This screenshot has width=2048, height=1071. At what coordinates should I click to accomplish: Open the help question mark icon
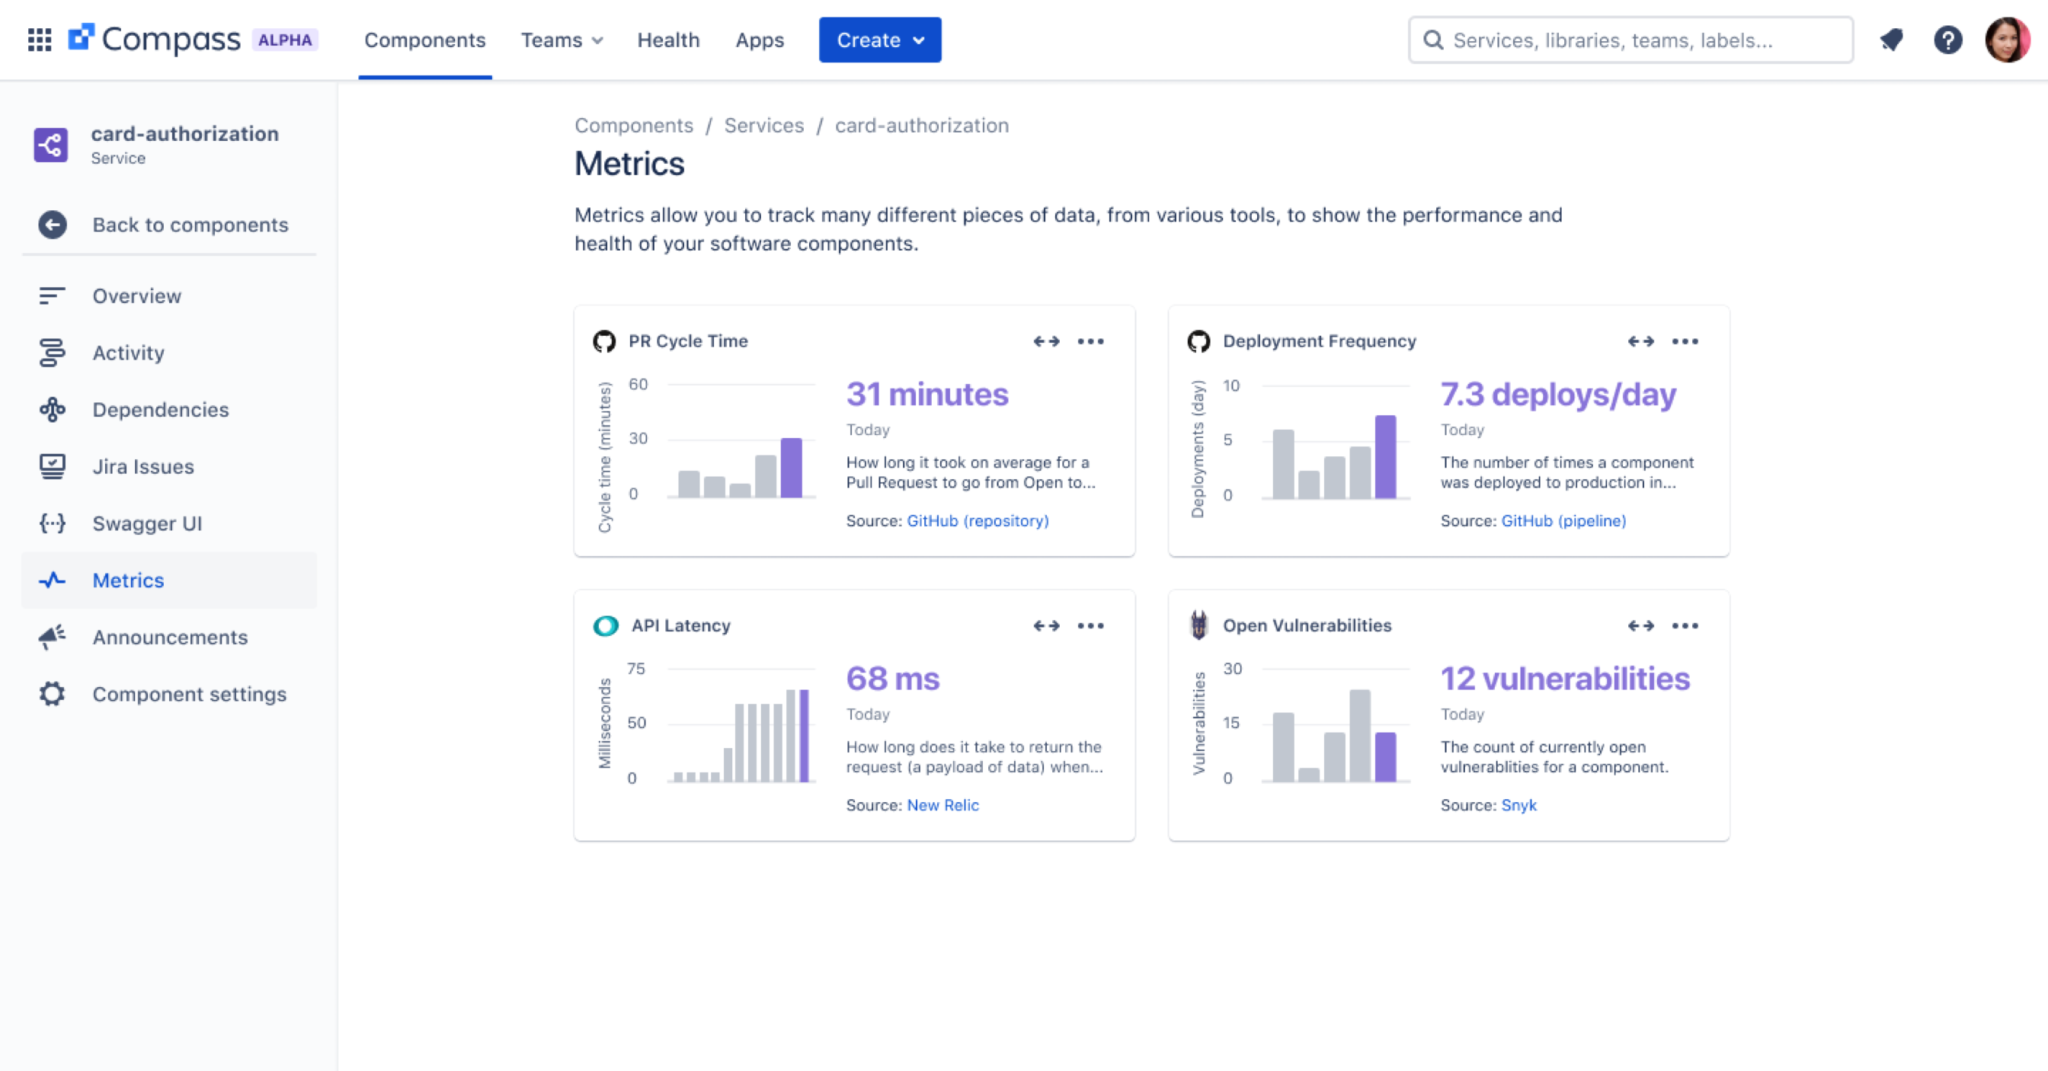tap(1949, 39)
